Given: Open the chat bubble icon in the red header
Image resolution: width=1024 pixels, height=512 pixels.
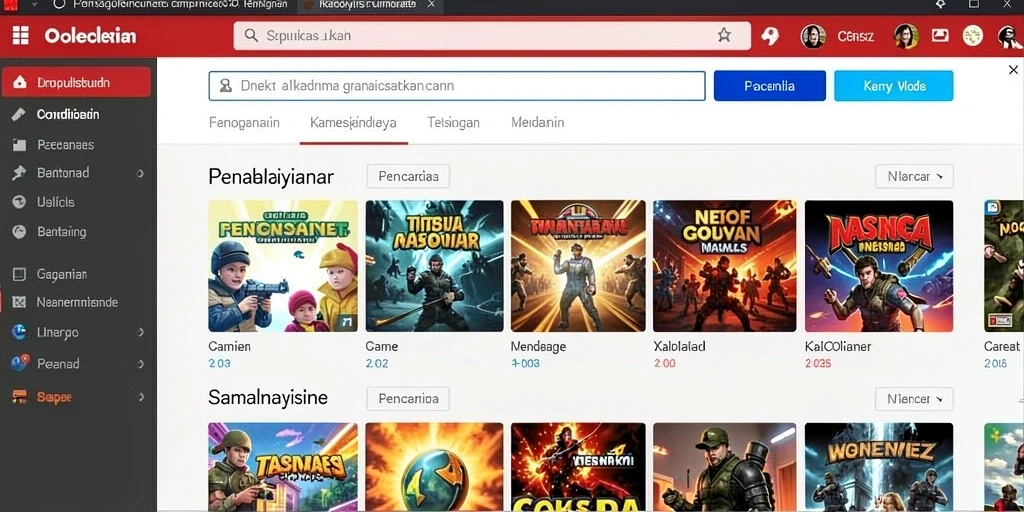Looking at the screenshot, I should coord(771,36).
